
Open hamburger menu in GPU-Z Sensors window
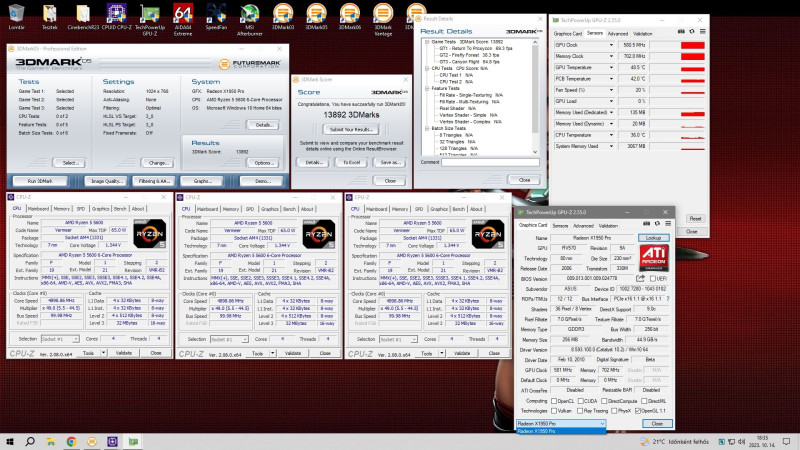703,32
